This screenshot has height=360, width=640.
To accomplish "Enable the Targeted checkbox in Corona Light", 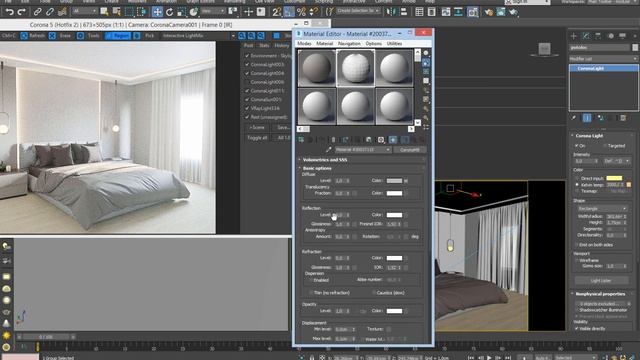I will click(x=605, y=146).
